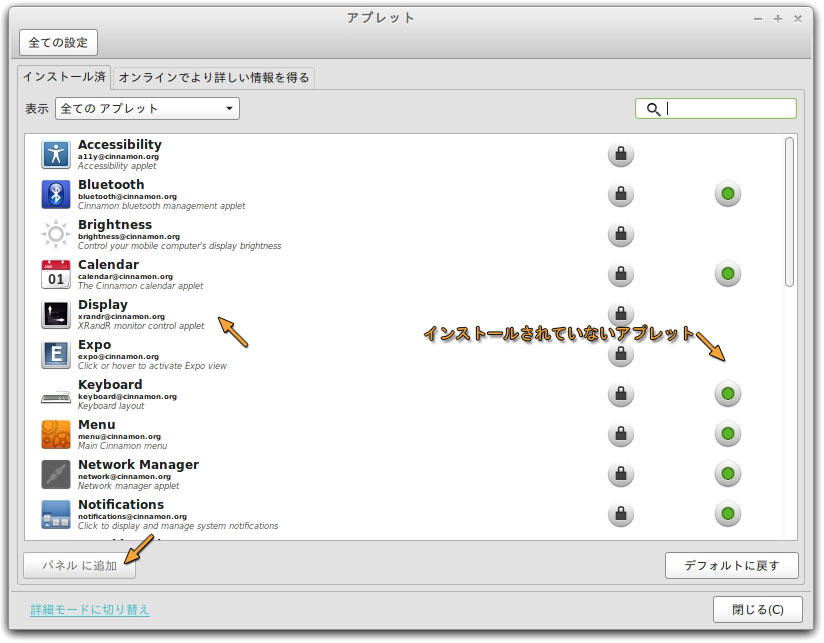
Task: Select the Calendar applet icon
Action: (56, 275)
